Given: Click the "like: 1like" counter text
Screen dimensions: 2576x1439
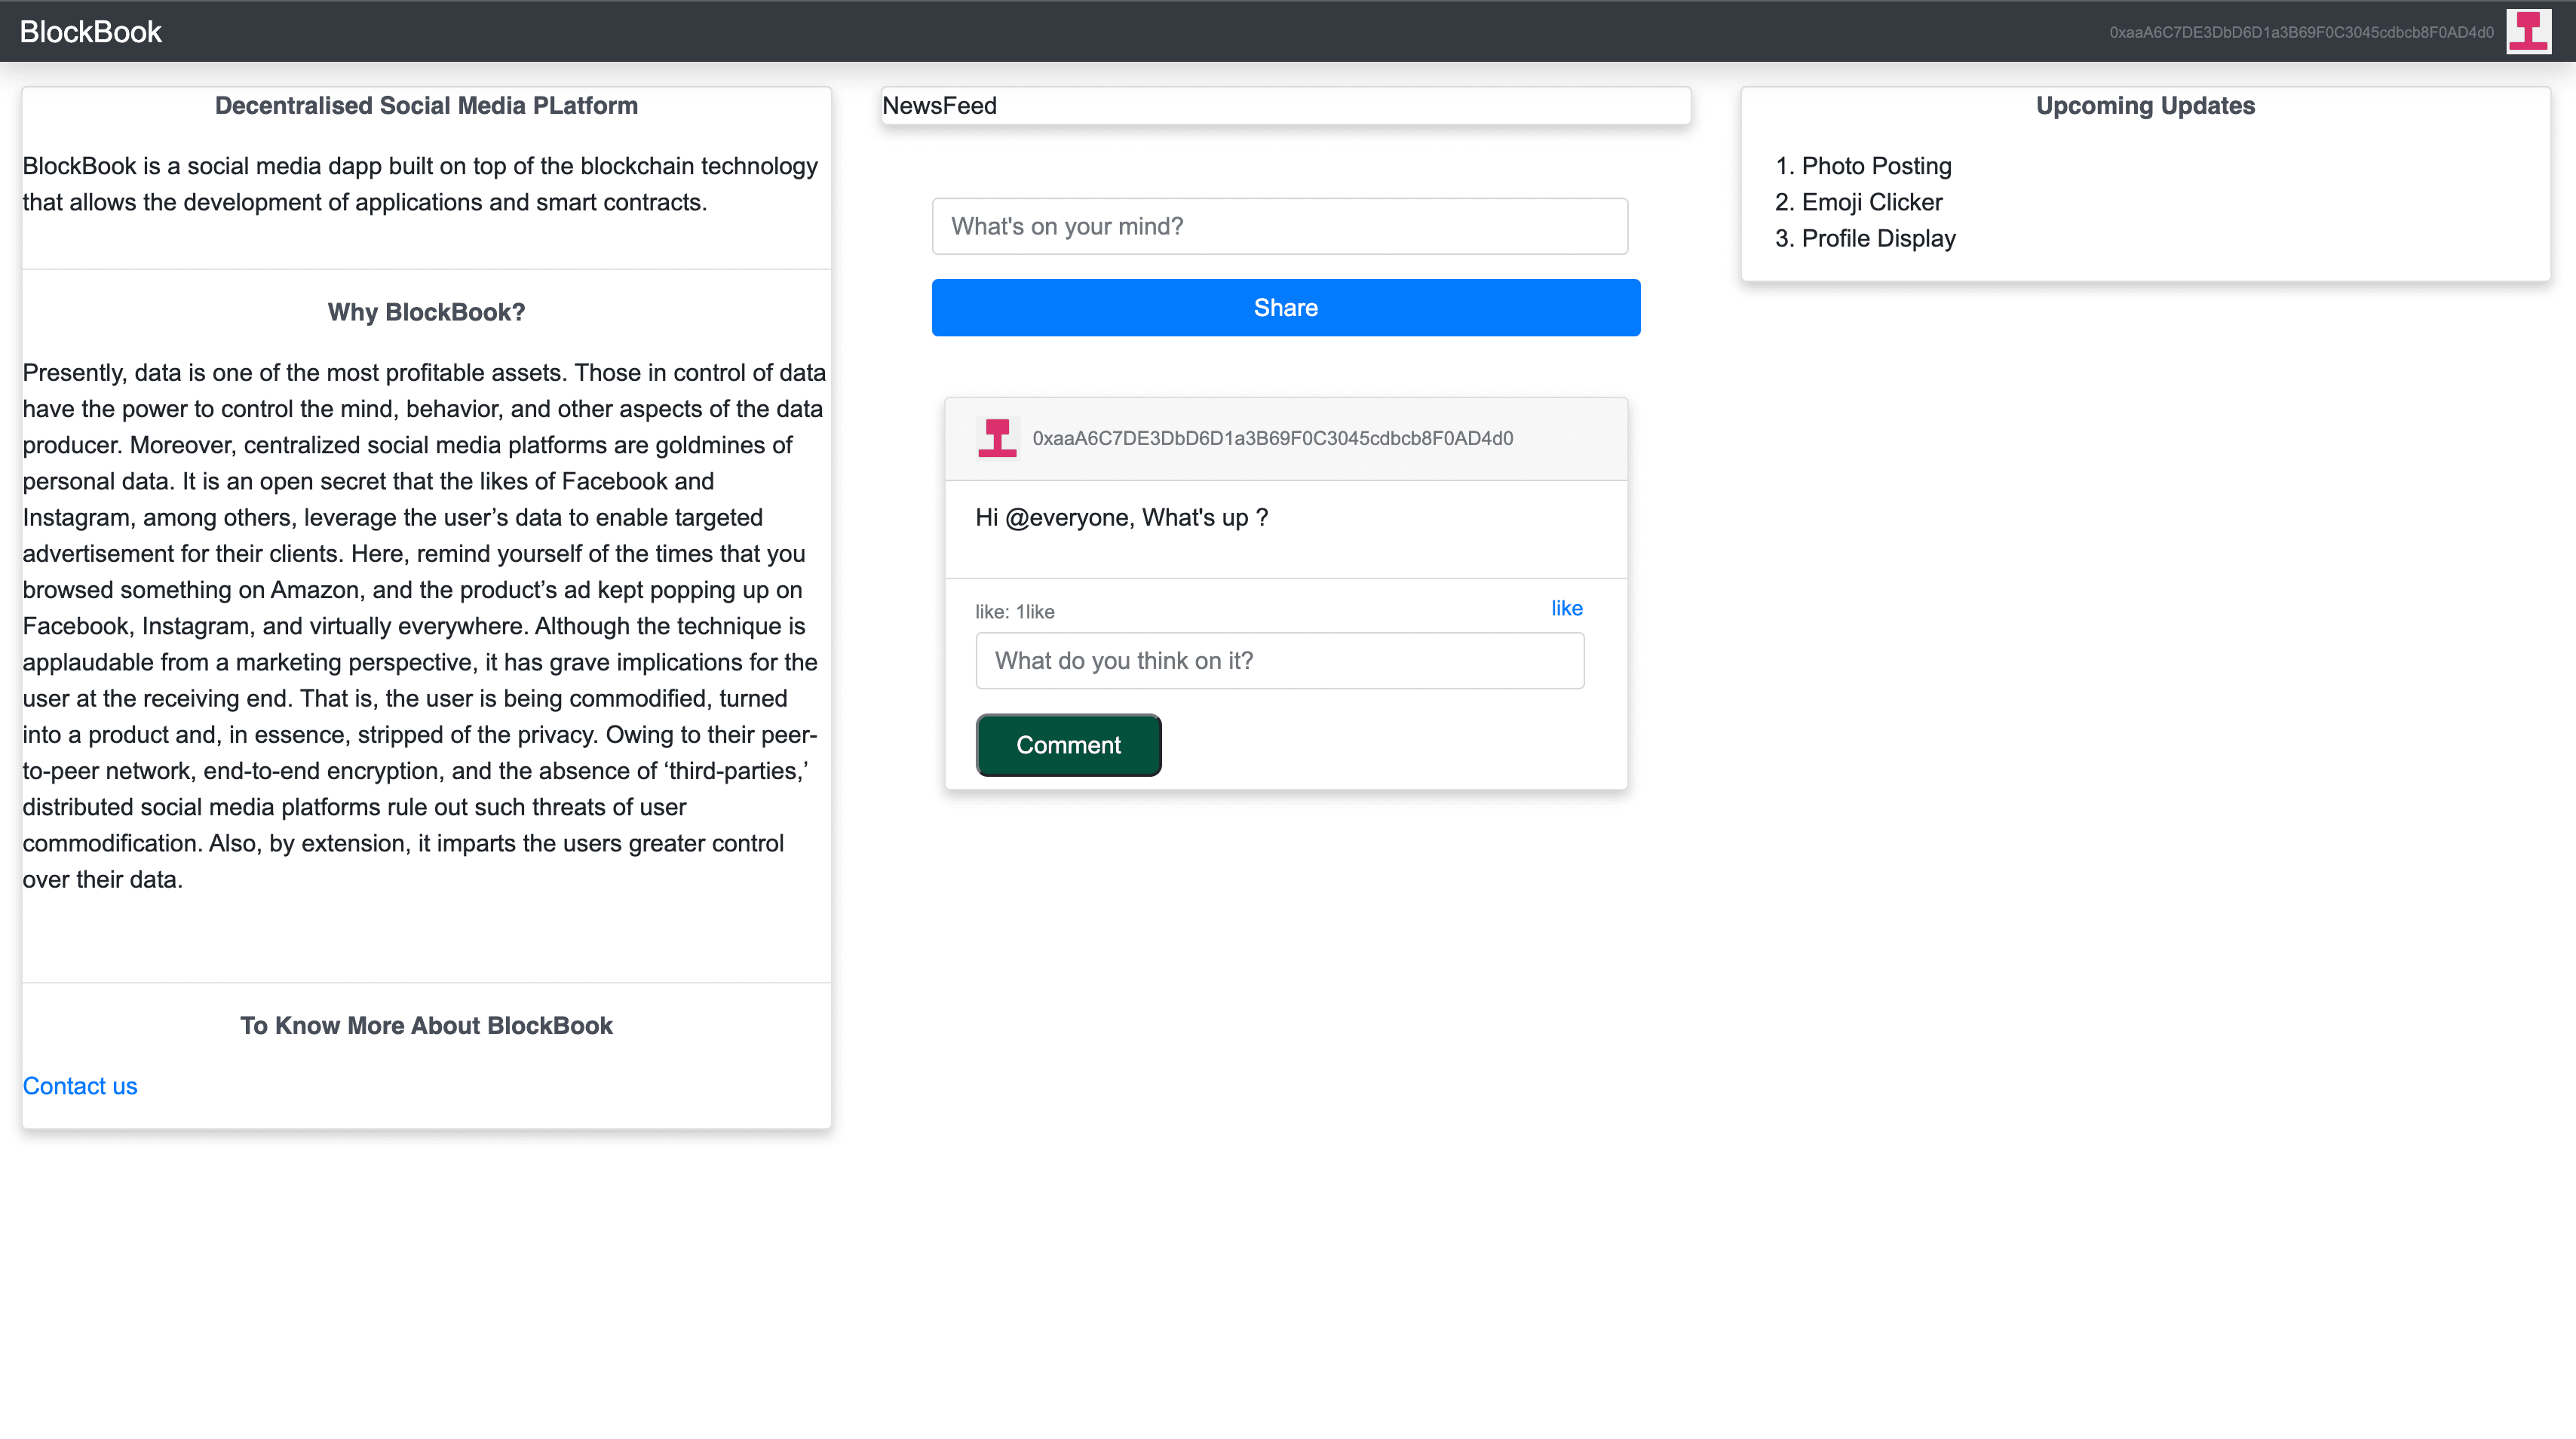Looking at the screenshot, I should coord(1014,612).
